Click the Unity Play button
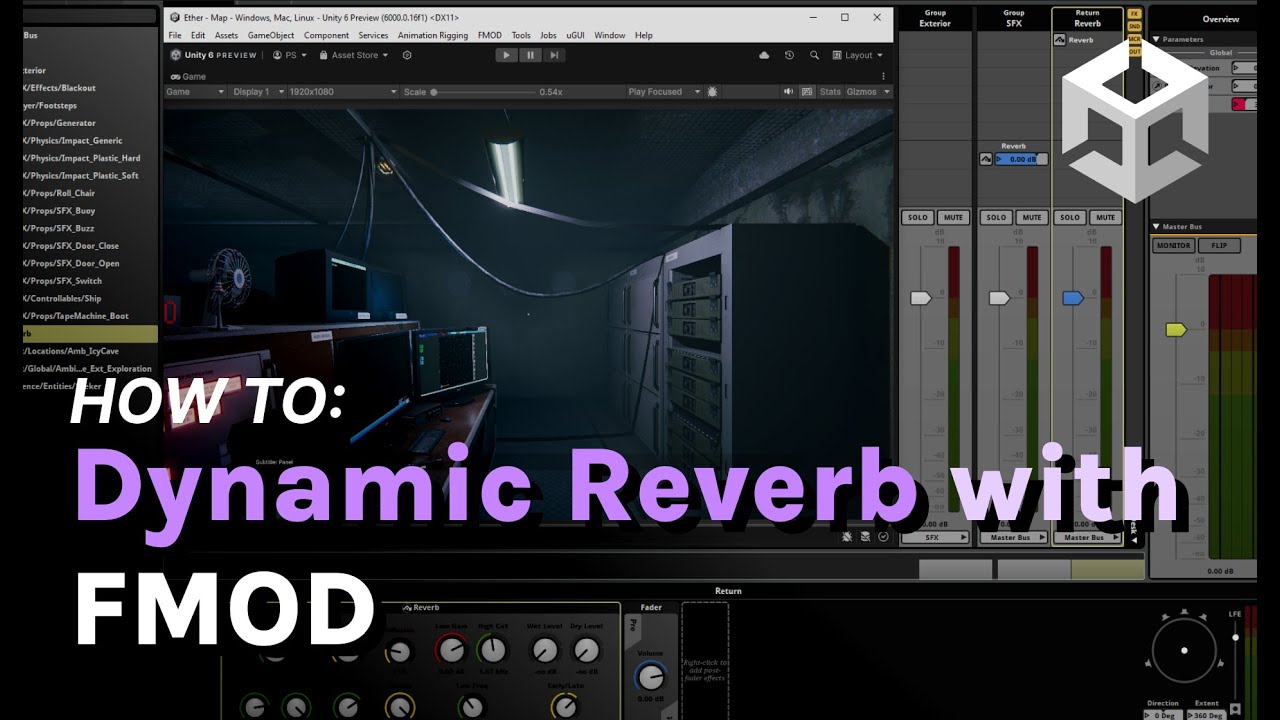Image resolution: width=1280 pixels, height=720 pixels. pos(508,55)
